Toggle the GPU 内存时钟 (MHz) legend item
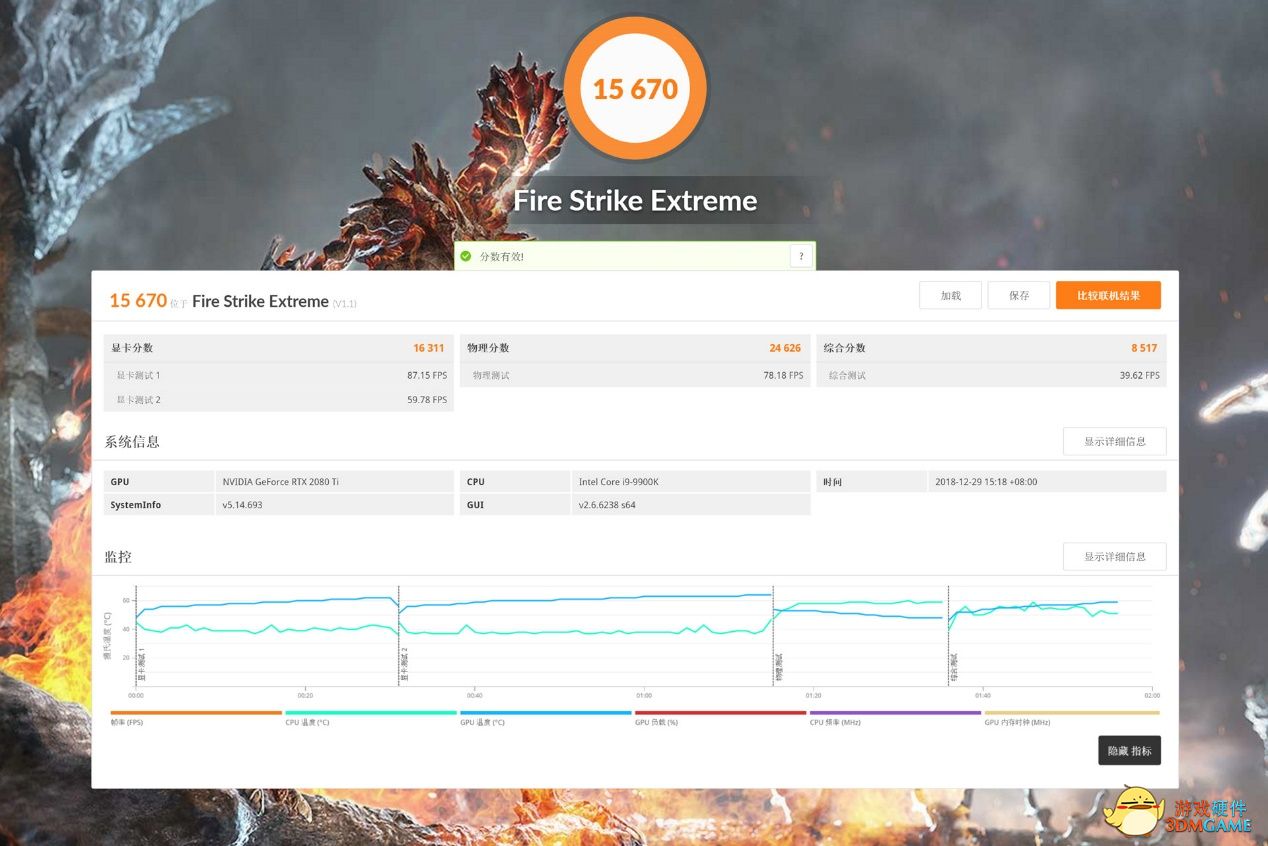The image size is (1268, 846). (1072, 717)
